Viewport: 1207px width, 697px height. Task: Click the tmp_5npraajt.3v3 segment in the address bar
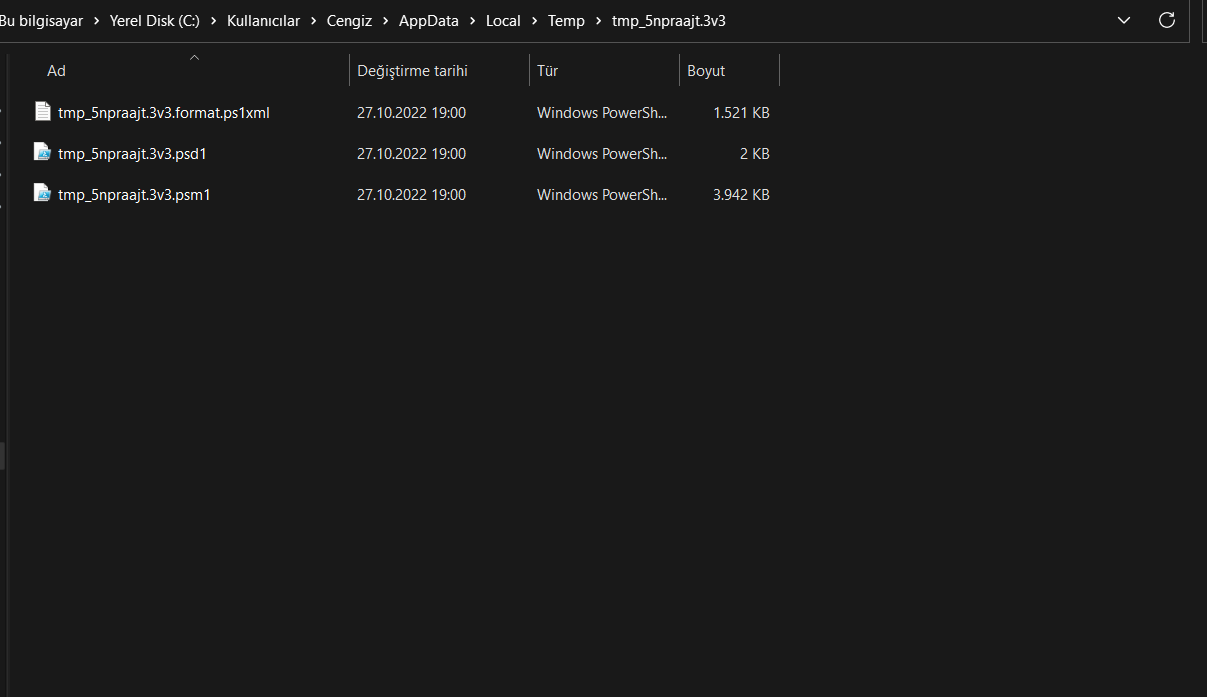(668, 21)
